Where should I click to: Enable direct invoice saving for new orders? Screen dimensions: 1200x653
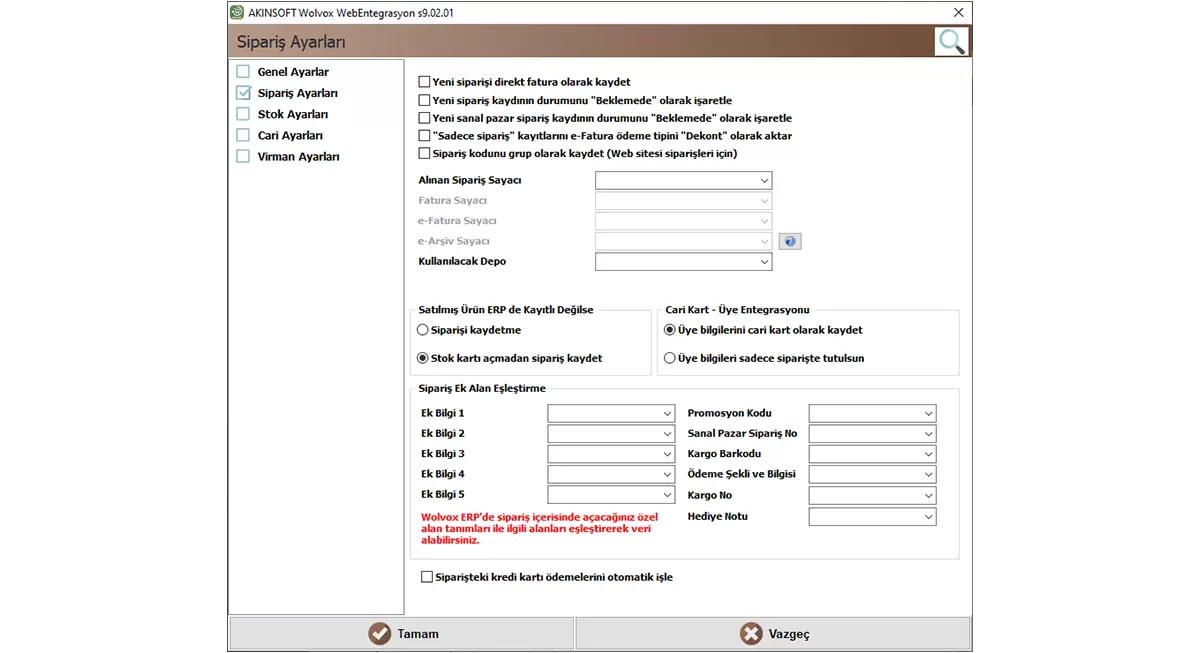pos(425,82)
